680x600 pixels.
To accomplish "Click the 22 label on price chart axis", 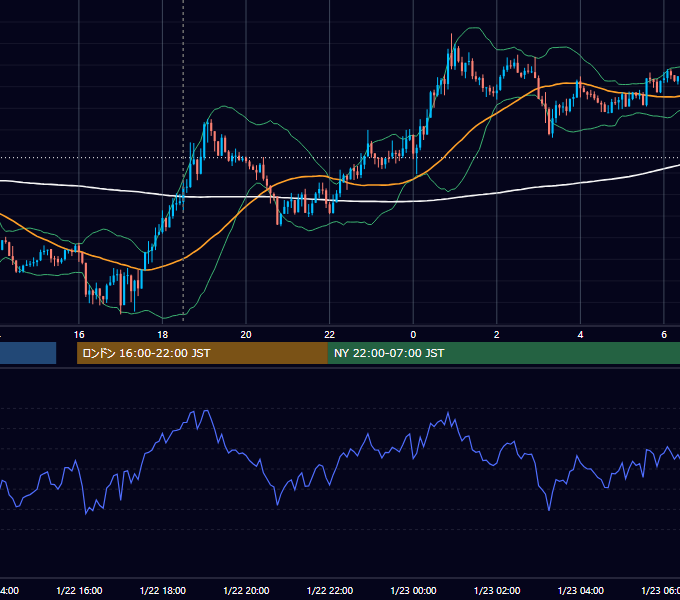I will [x=330, y=335].
